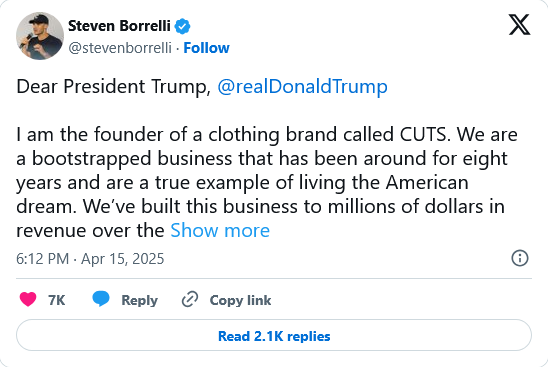Image resolution: width=548 pixels, height=367 pixels.
Task: Click the Steven Borrelli display name
Action: pos(119,26)
